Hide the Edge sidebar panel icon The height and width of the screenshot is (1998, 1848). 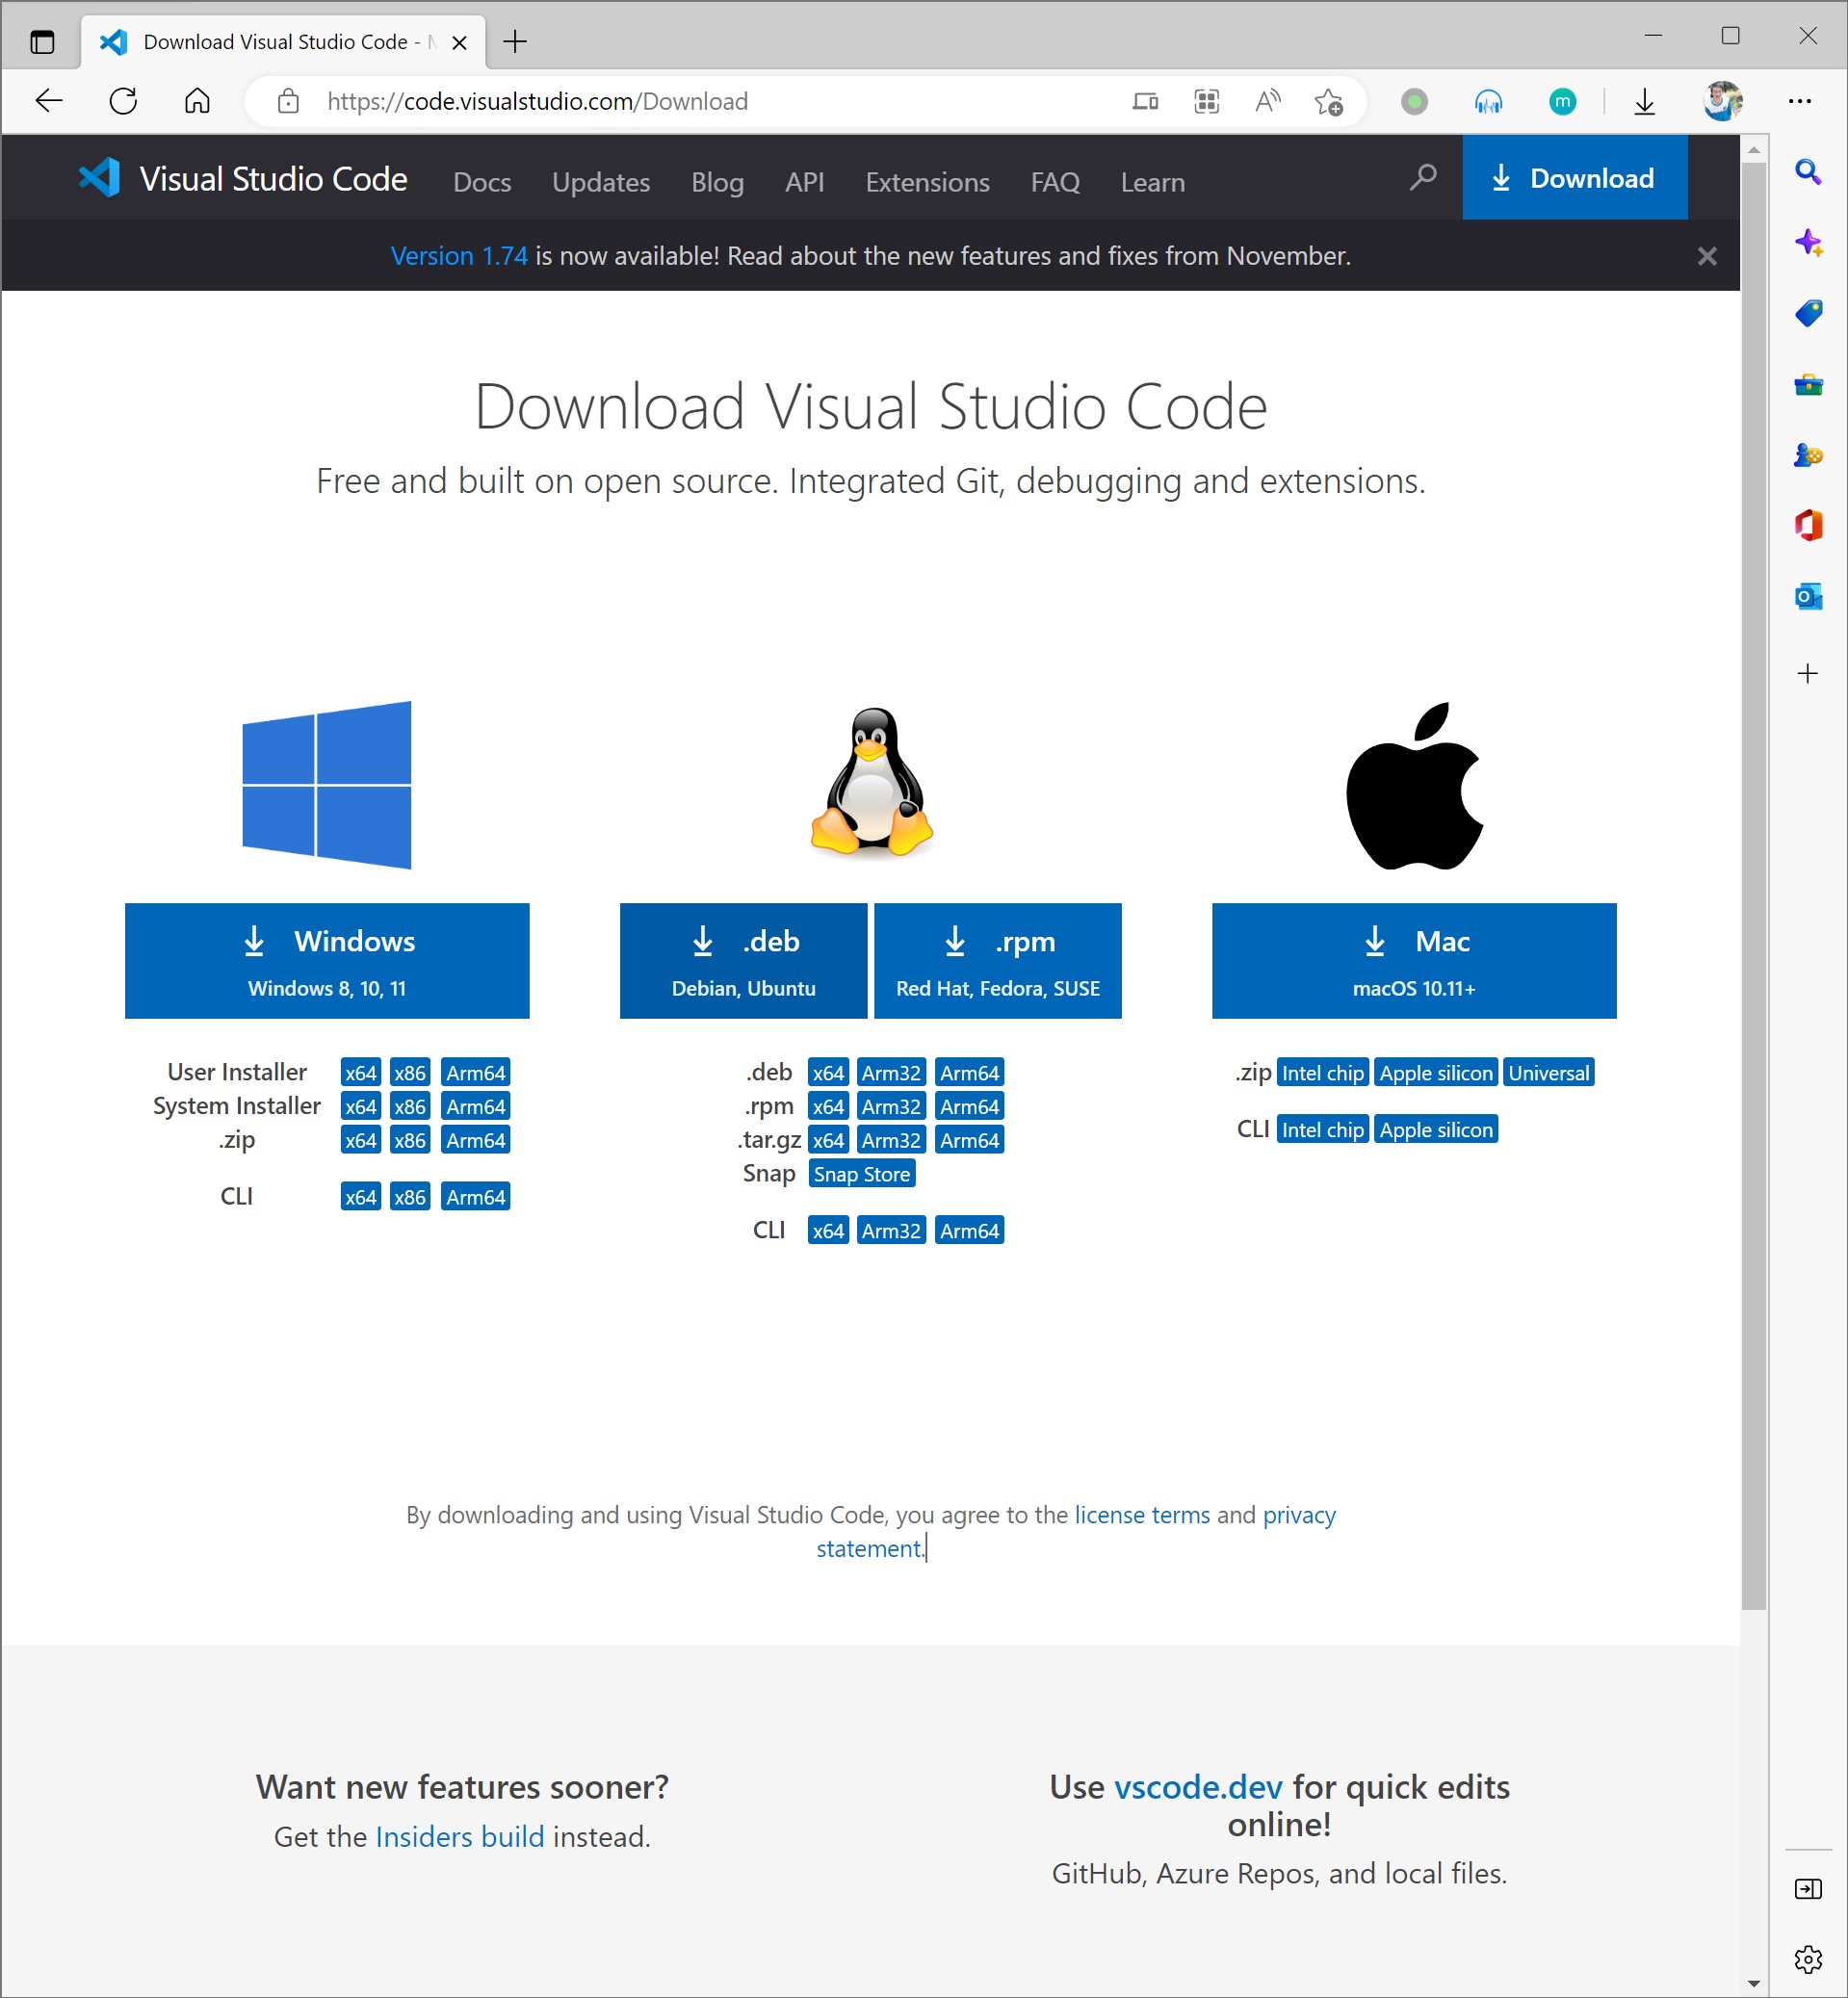pos(1808,1888)
